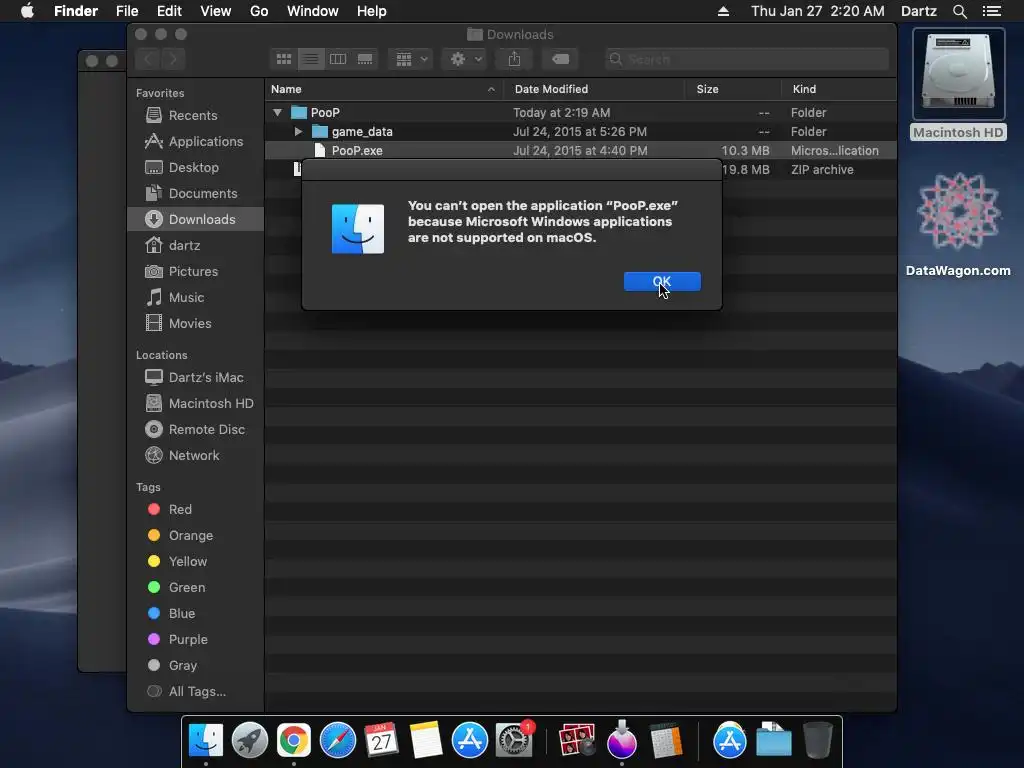Open Trash in the Dock

(x=818, y=741)
